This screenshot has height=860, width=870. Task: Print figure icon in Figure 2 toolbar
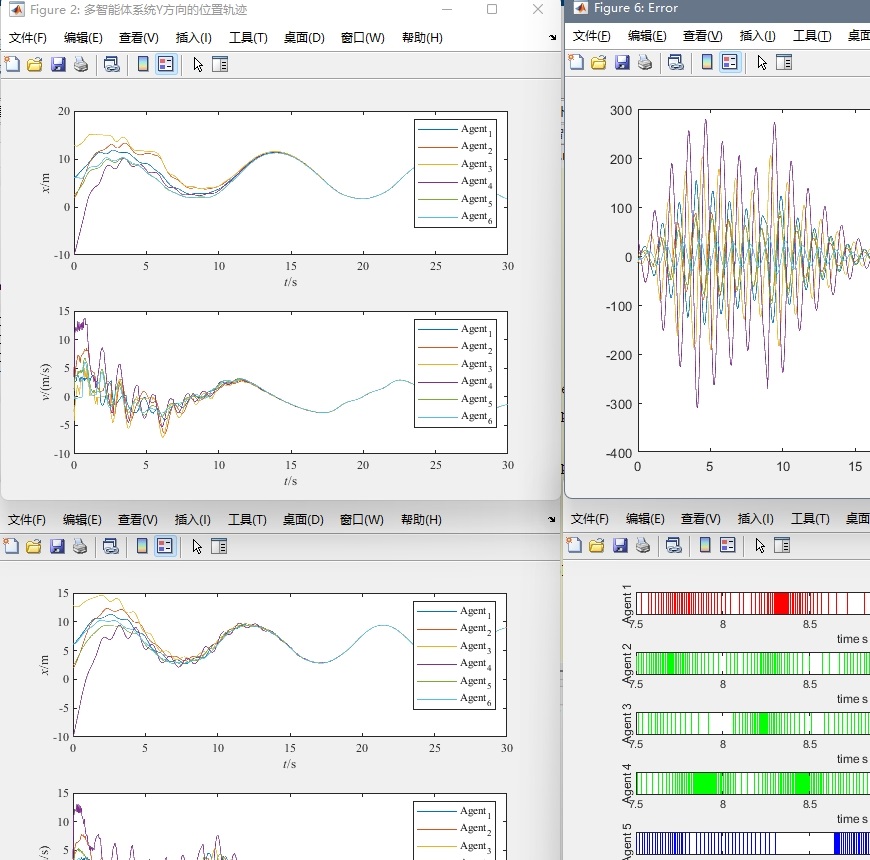tap(81, 64)
